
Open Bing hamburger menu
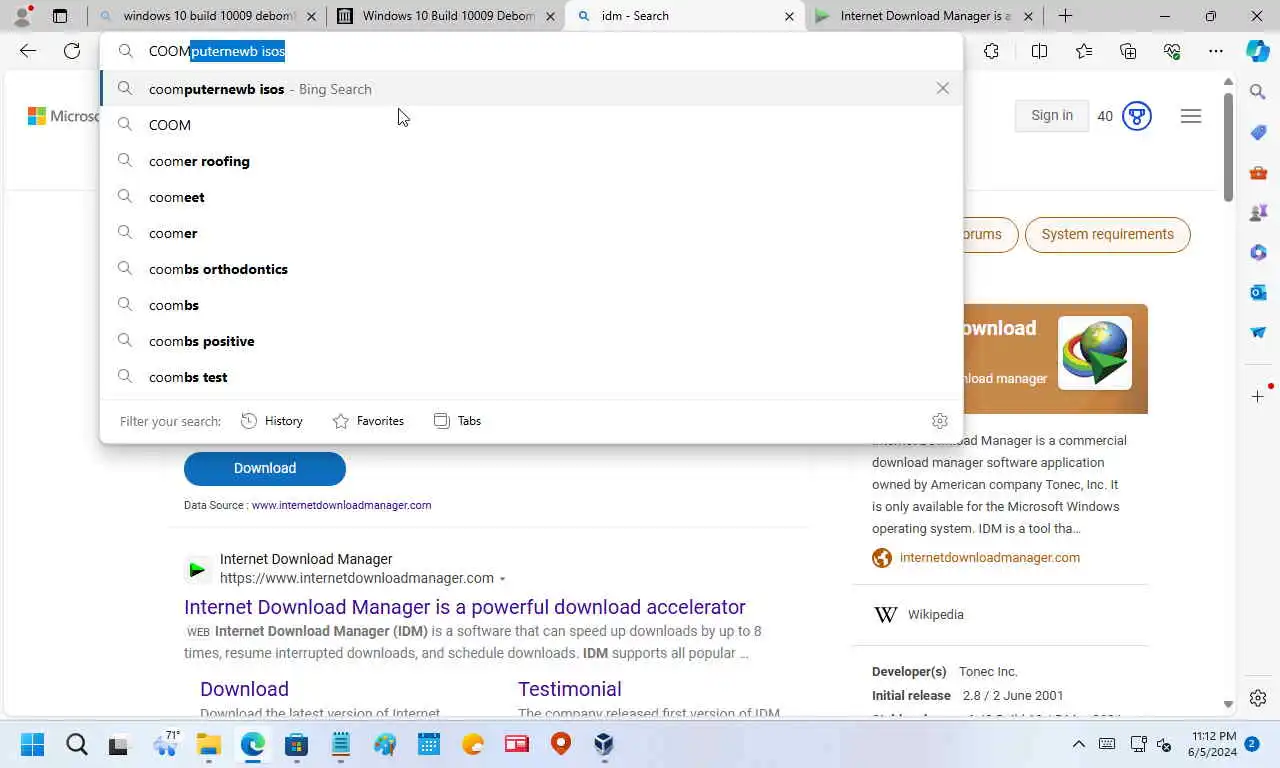1190,116
